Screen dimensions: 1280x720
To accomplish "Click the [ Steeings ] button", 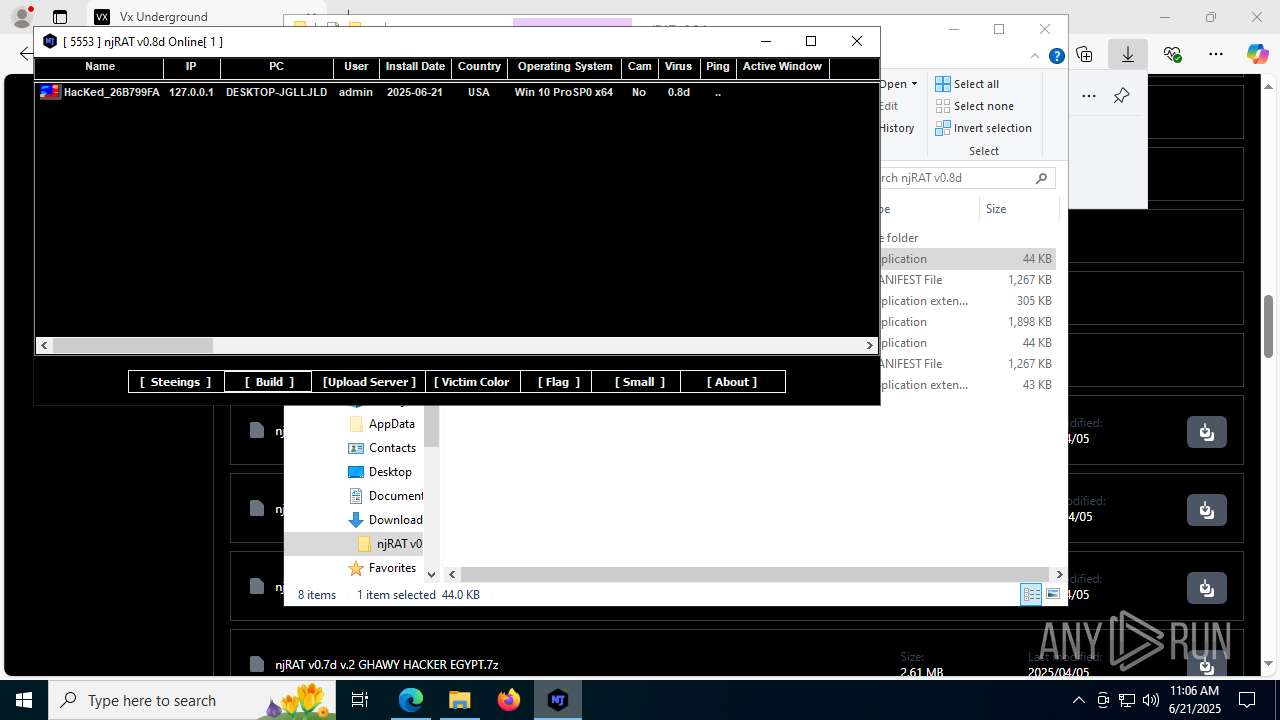I will click(175, 382).
